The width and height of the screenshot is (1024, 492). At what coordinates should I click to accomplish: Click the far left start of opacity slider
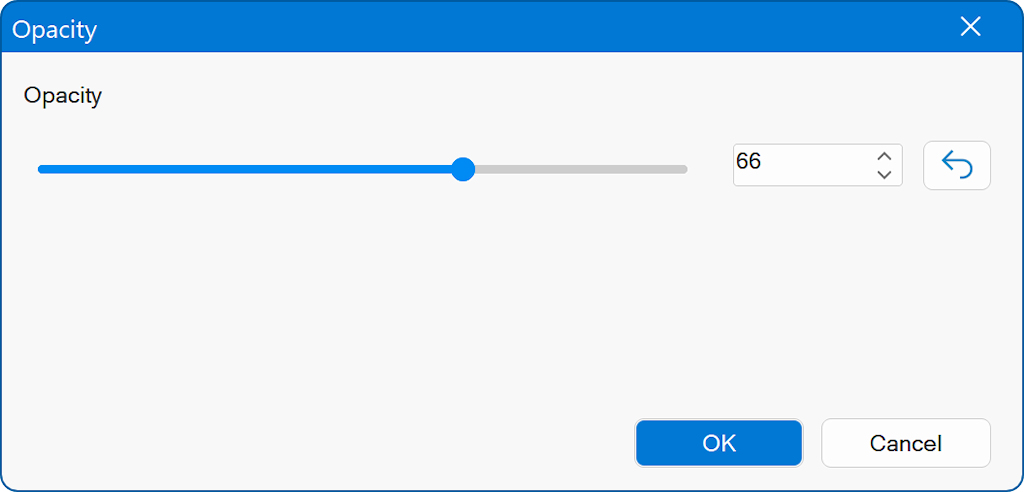tap(40, 169)
